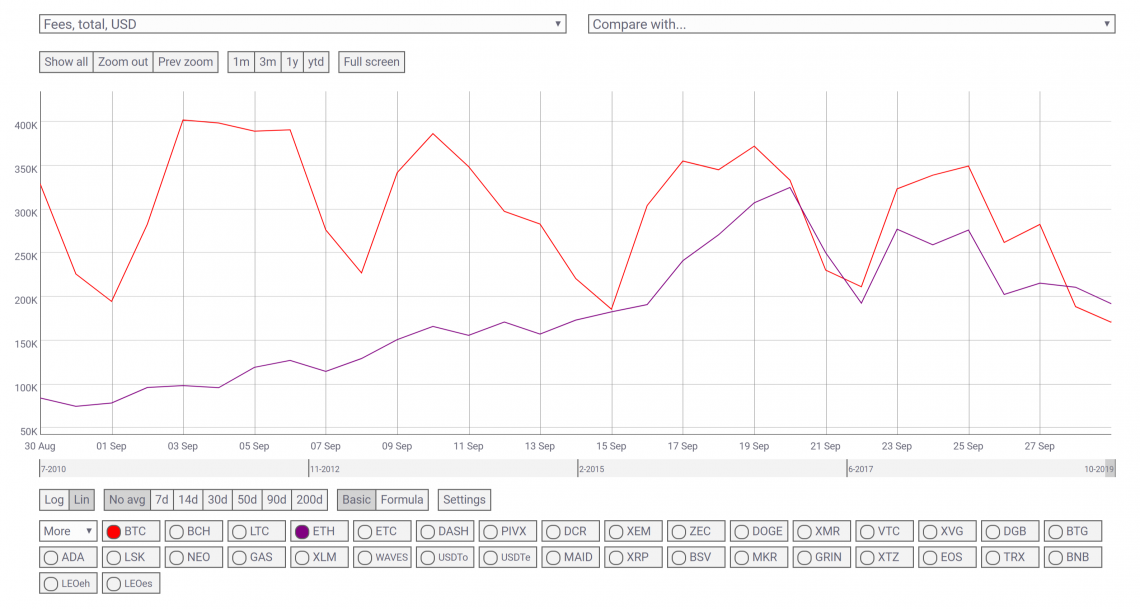Select the 'No avg' averaging option
Screen dimensions: 1140x609
(127, 499)
